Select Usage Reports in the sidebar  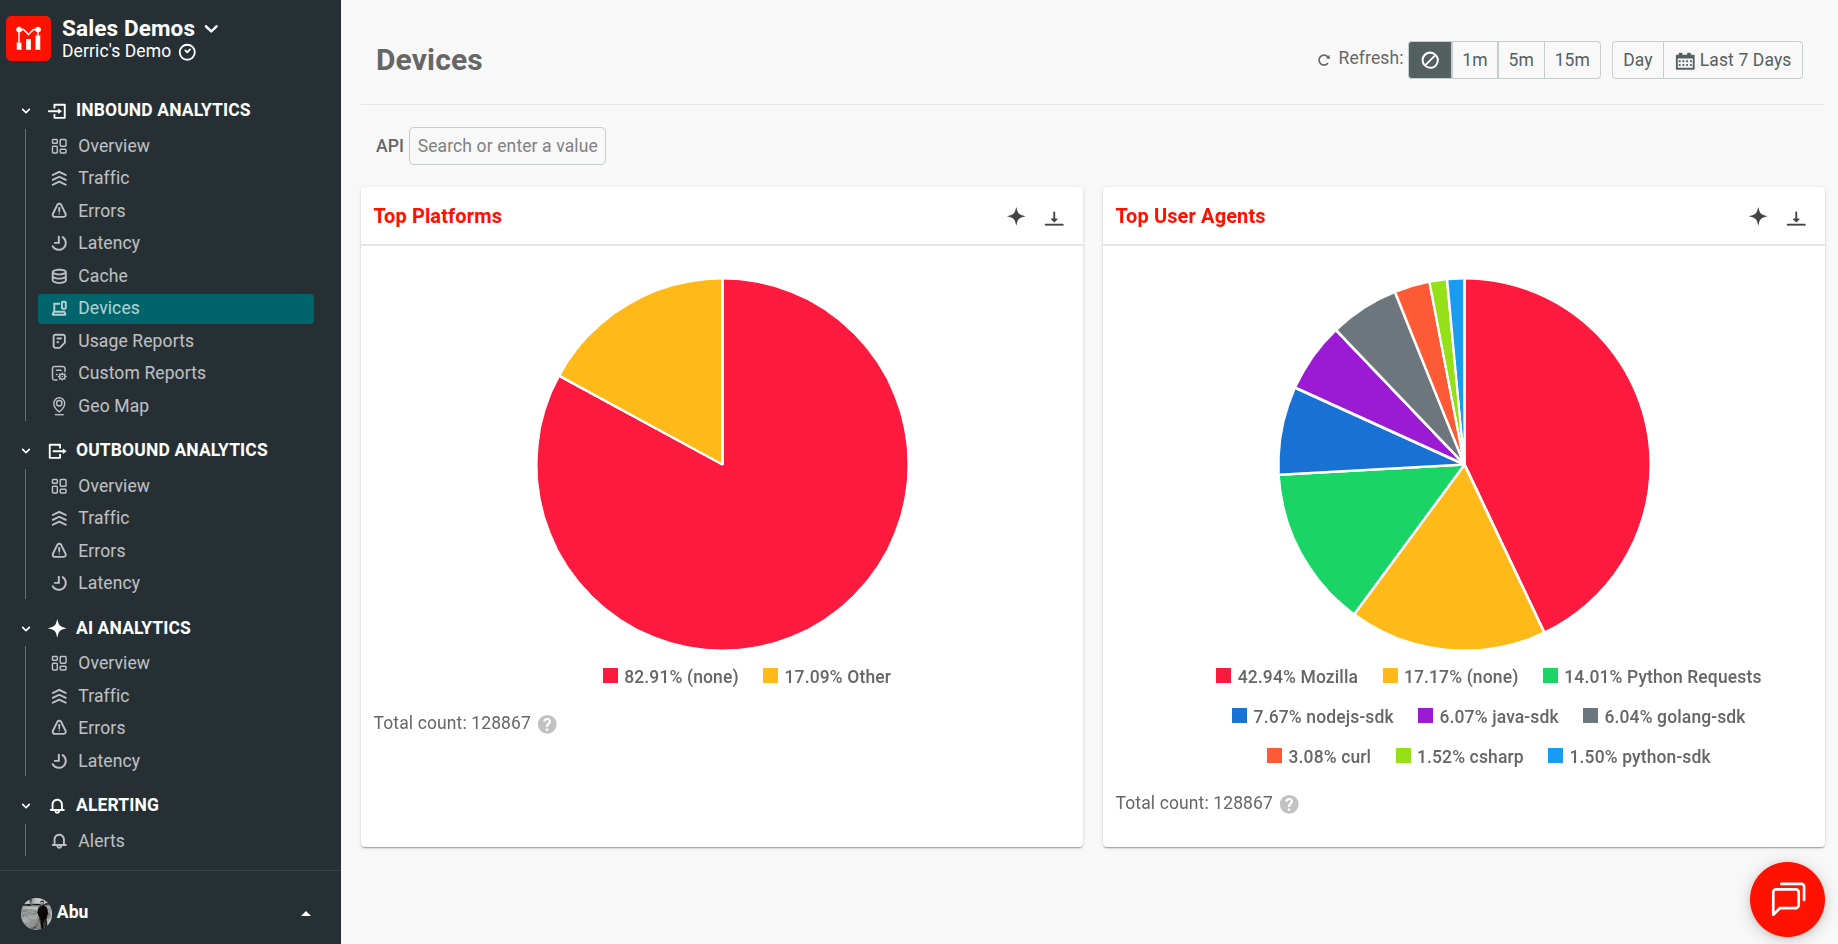135,340
